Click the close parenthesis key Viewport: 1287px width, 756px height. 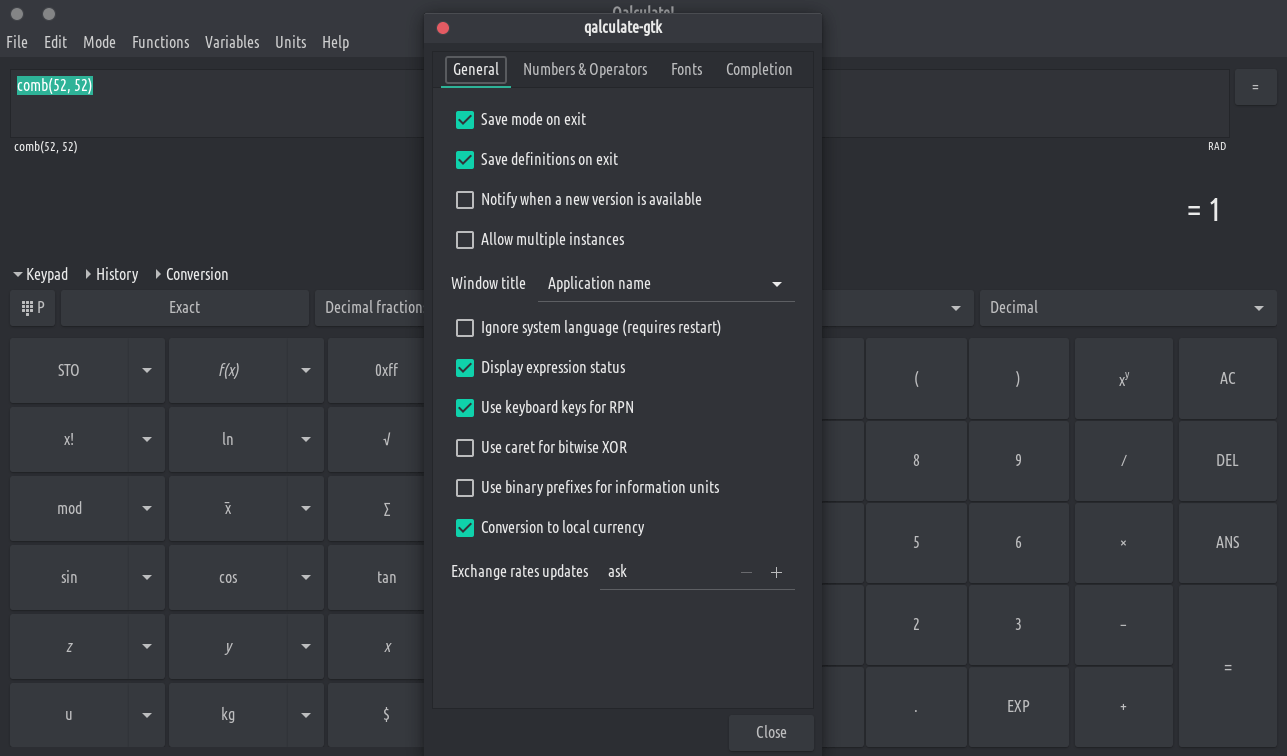[x=1018, y=378]
